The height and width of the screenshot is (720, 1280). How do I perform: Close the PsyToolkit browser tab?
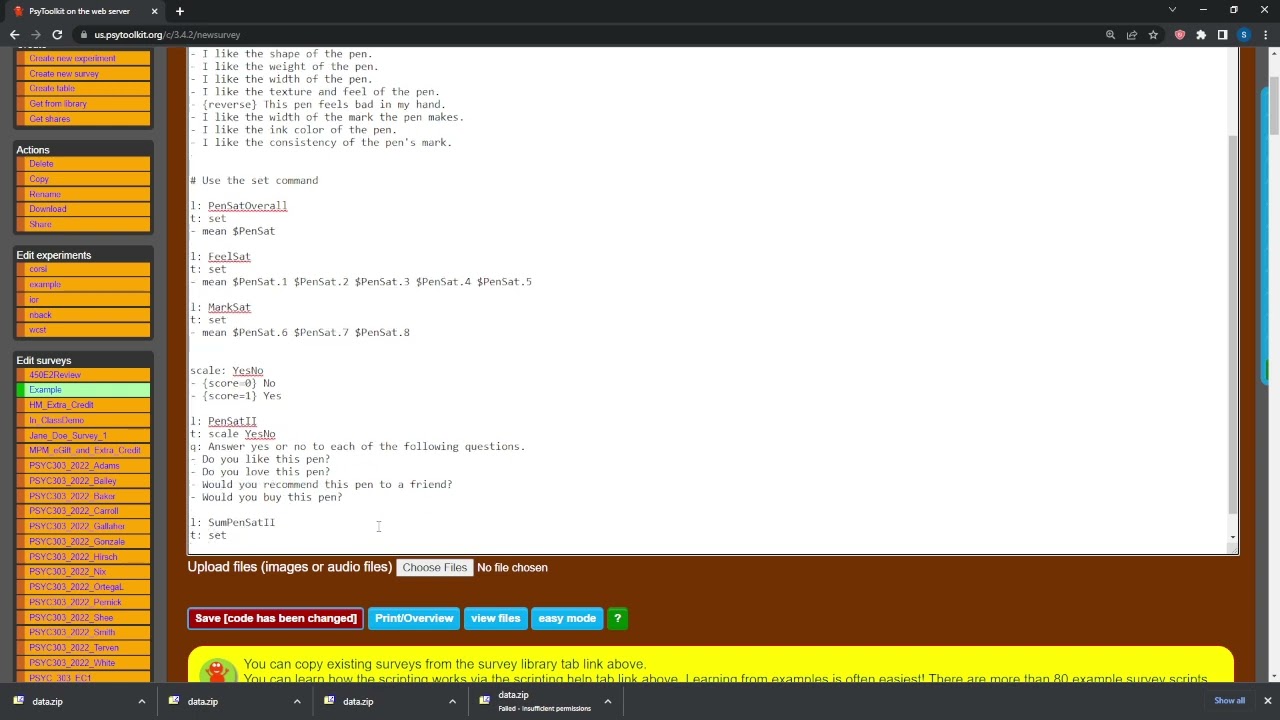coord(155,11)
